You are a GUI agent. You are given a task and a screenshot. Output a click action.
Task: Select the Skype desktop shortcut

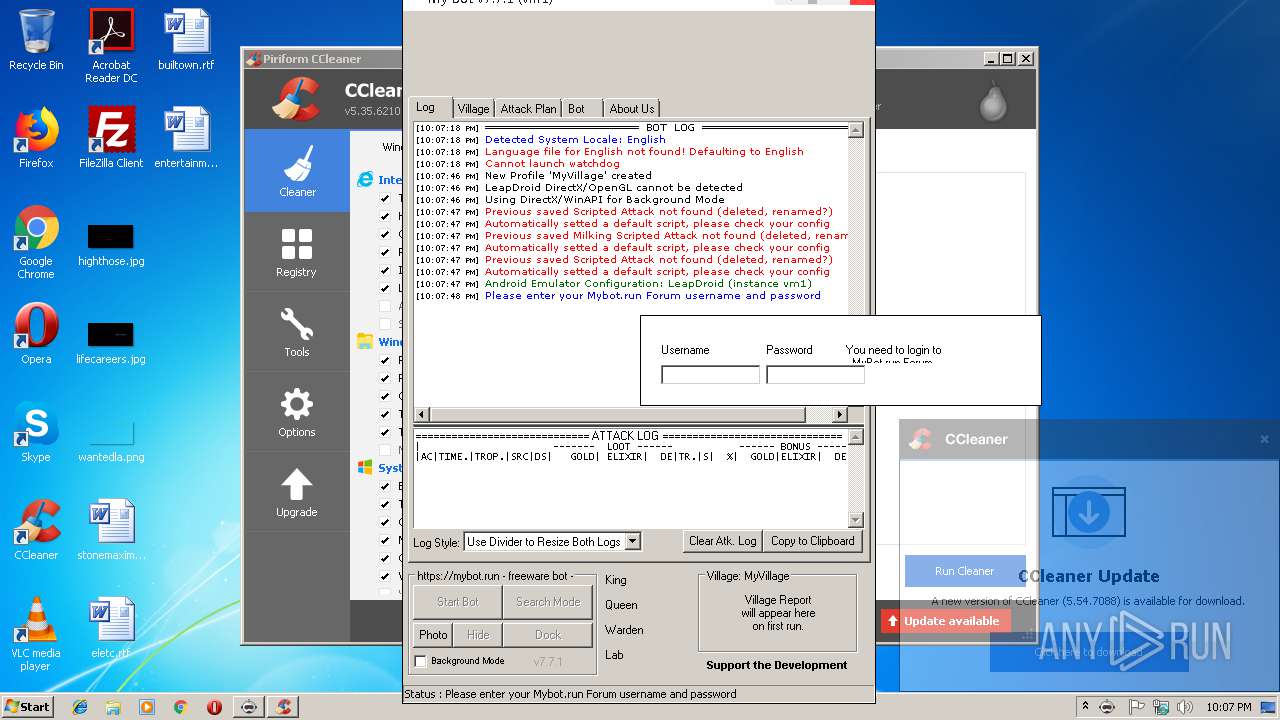point(36,432)
